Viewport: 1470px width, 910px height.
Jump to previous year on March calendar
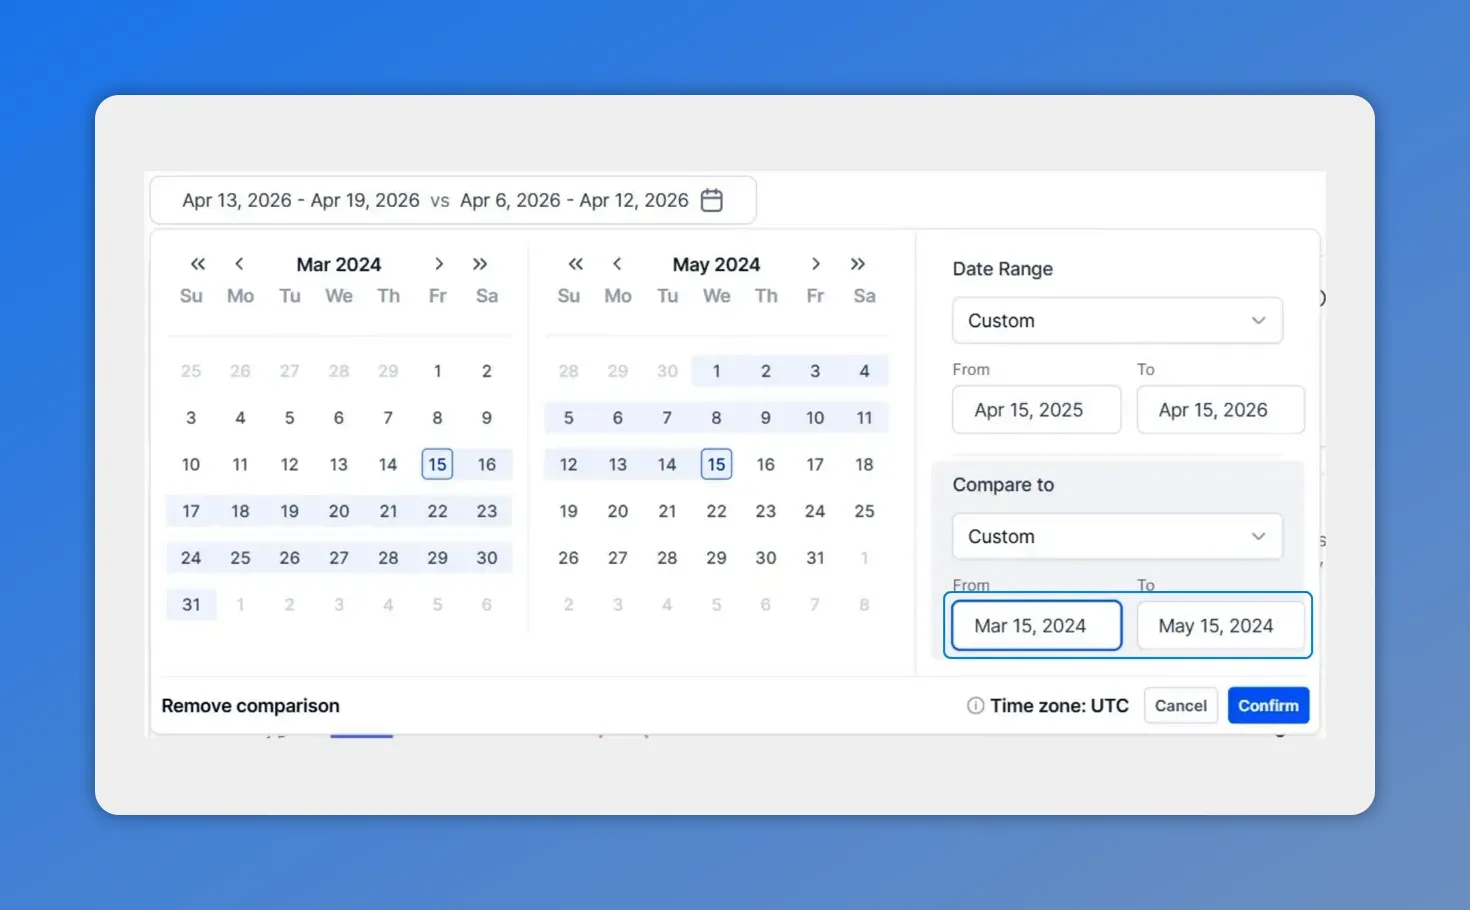pyautogui.click(x=196, y=264)
